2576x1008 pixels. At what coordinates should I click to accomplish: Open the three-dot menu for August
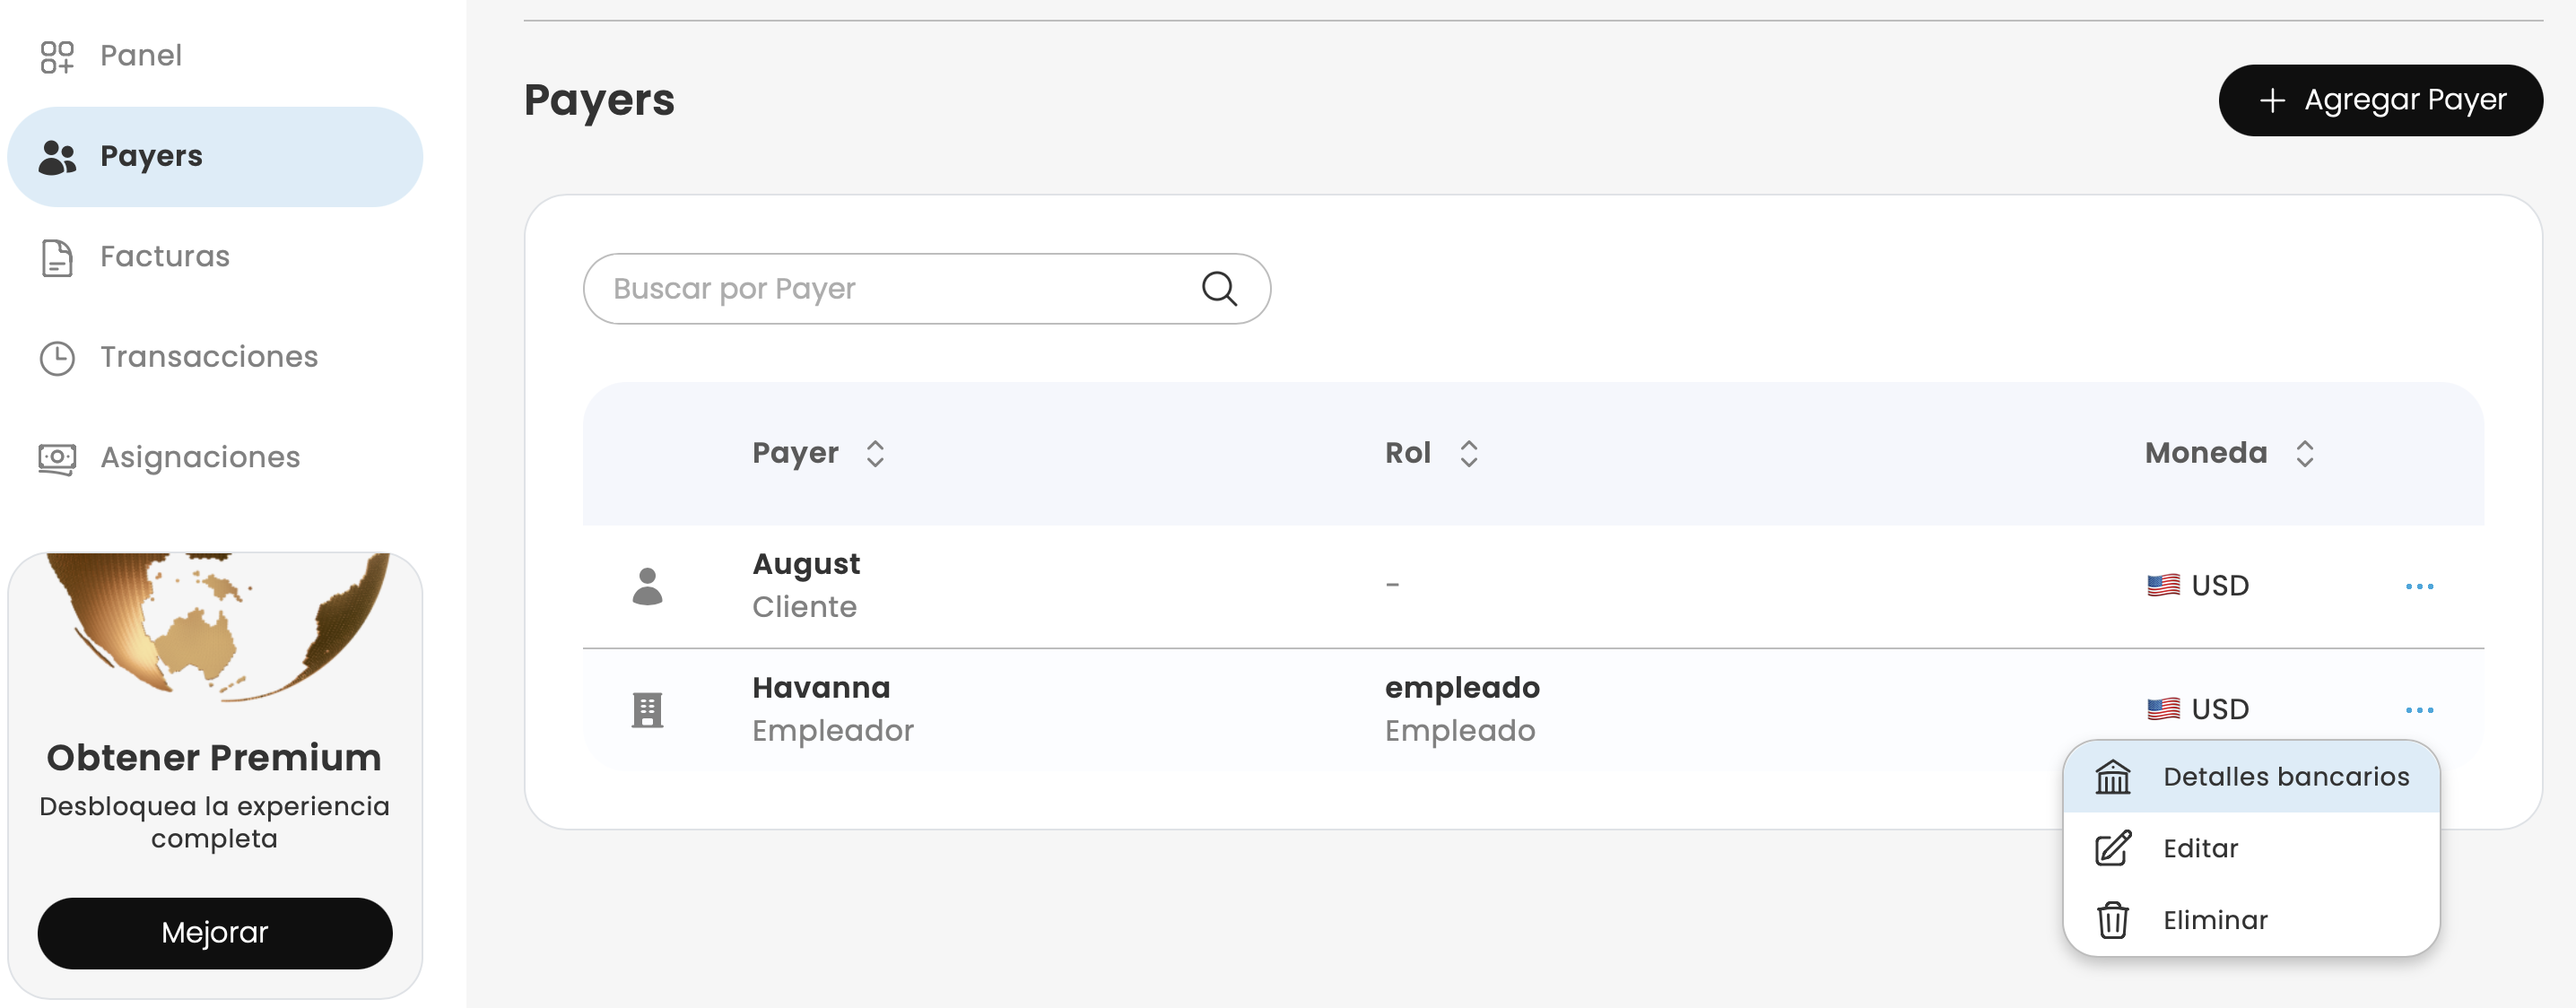pos(2418,586)
